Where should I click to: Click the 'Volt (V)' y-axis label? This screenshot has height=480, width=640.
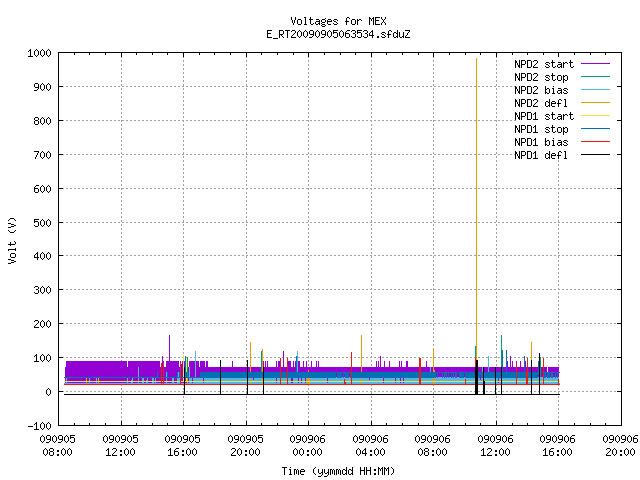pos(12,240)
